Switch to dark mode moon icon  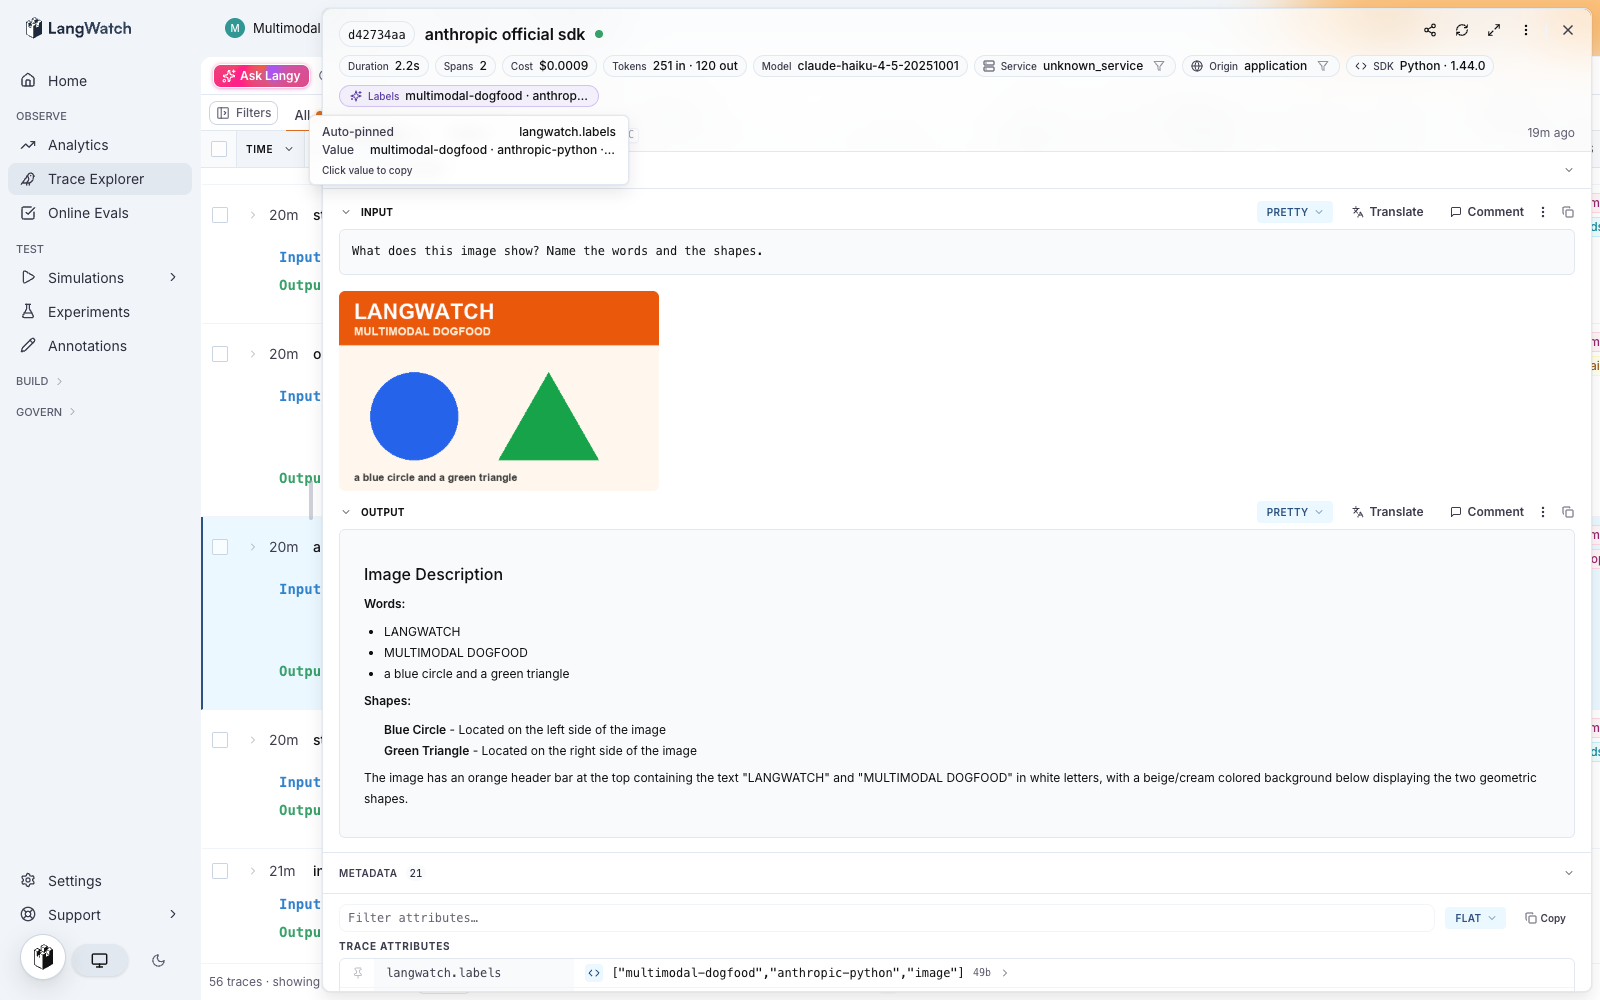click(x=158, y=960)
